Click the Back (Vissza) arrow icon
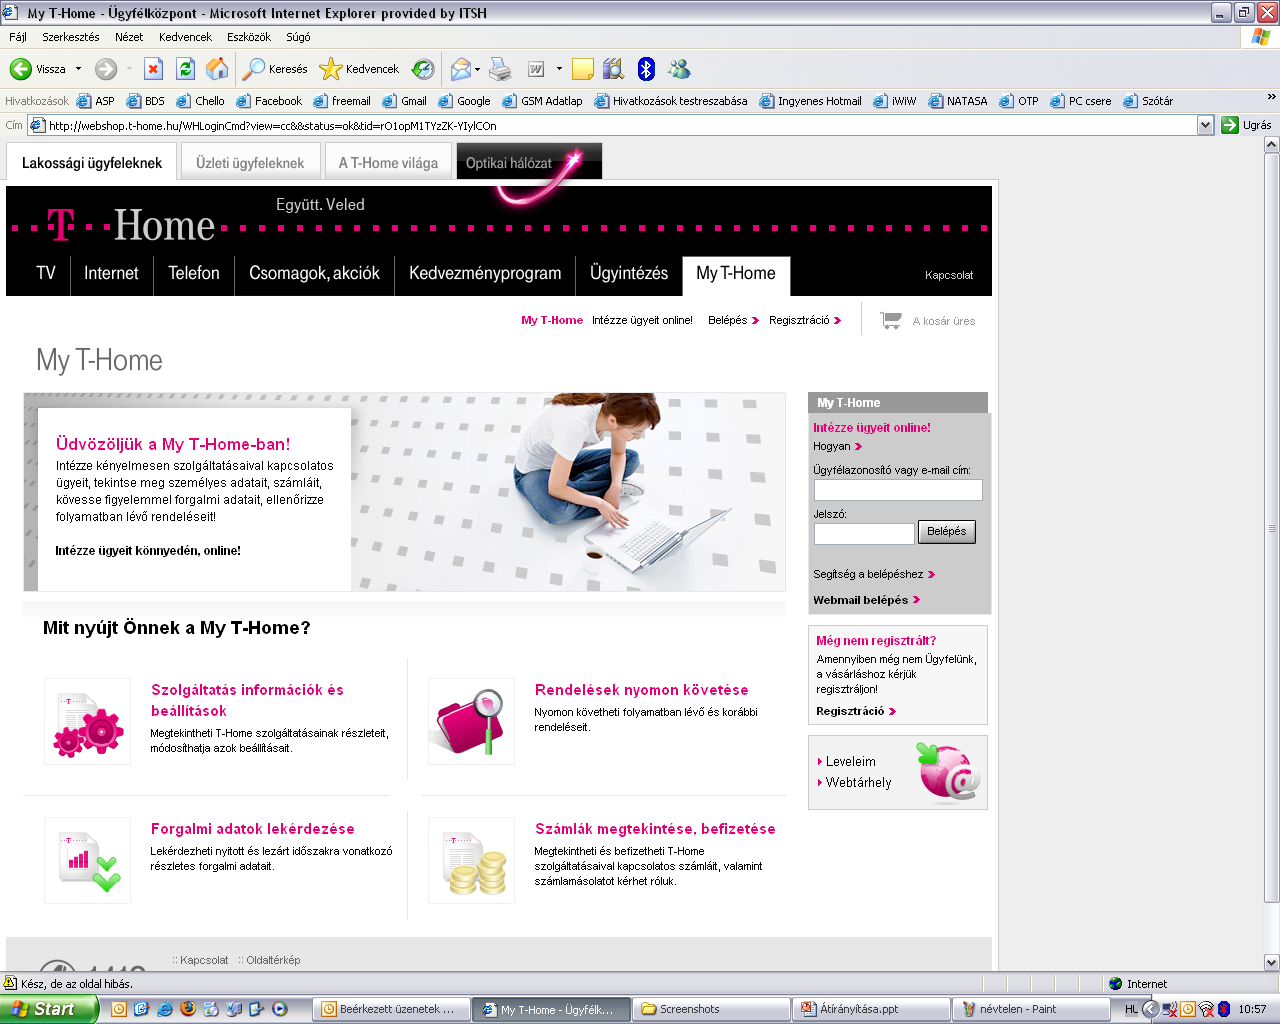The width and height of the screenshot is (1280, 1024). [20, 69]
